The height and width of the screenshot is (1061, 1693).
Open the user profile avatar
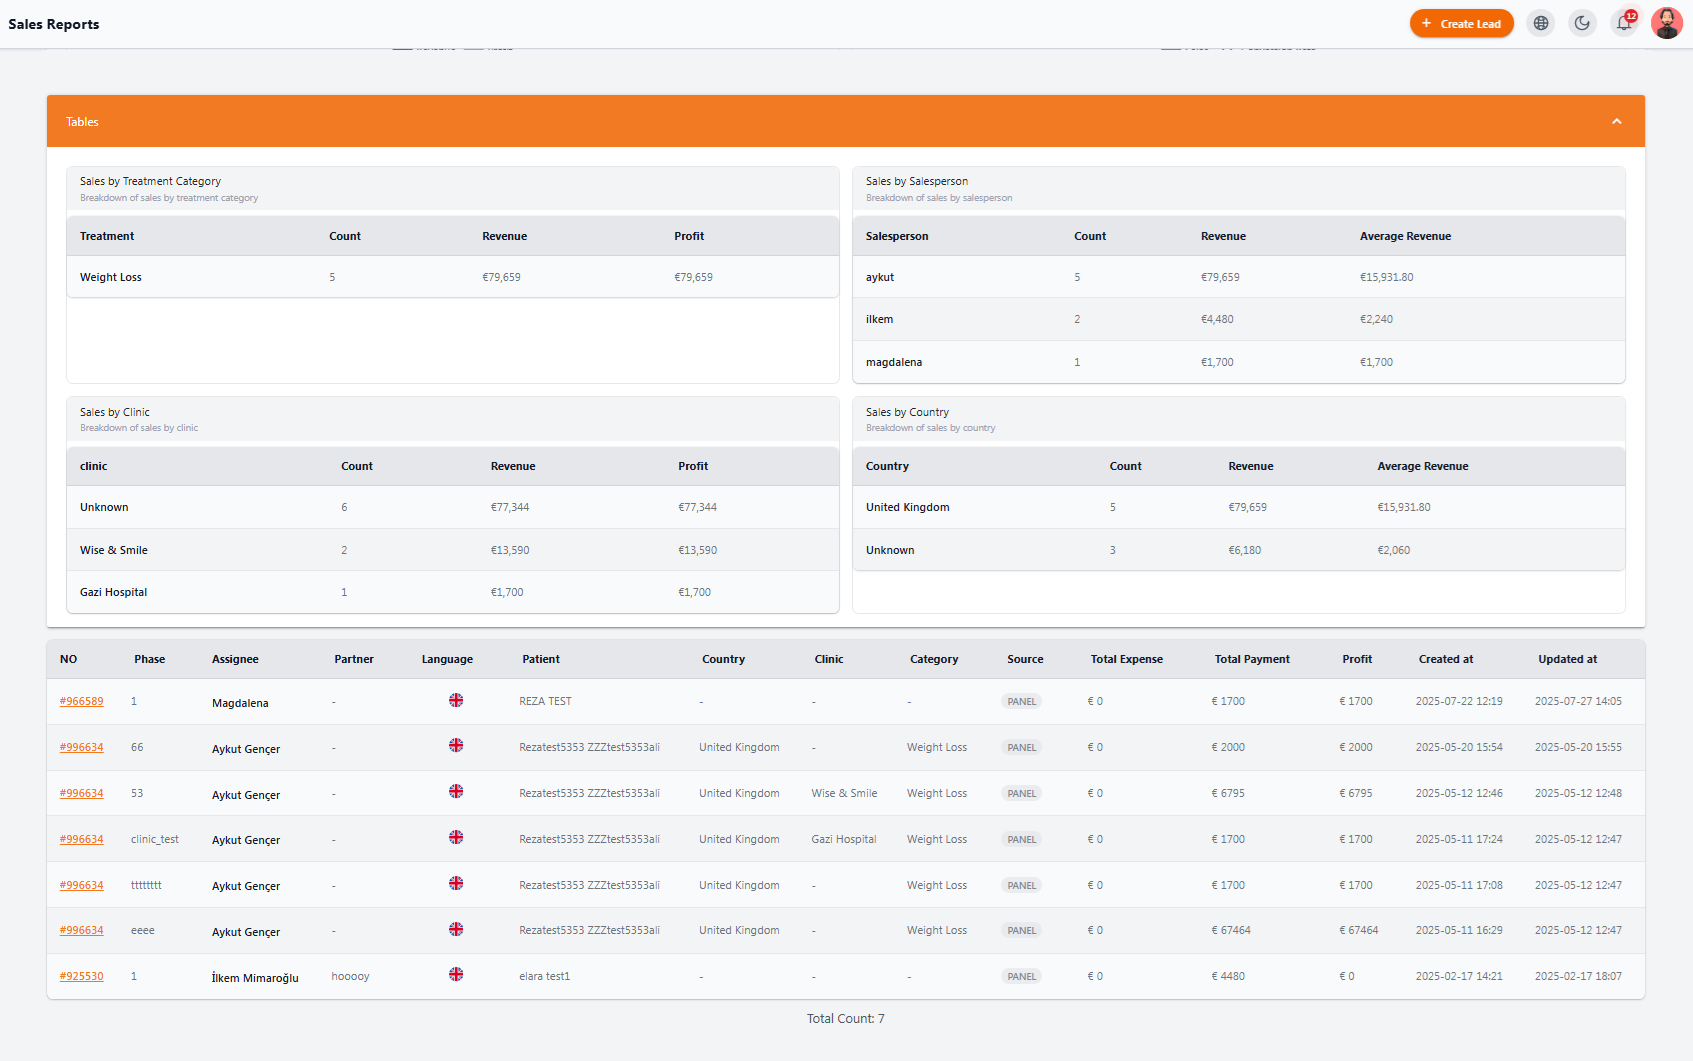[x=1666, y=23]
